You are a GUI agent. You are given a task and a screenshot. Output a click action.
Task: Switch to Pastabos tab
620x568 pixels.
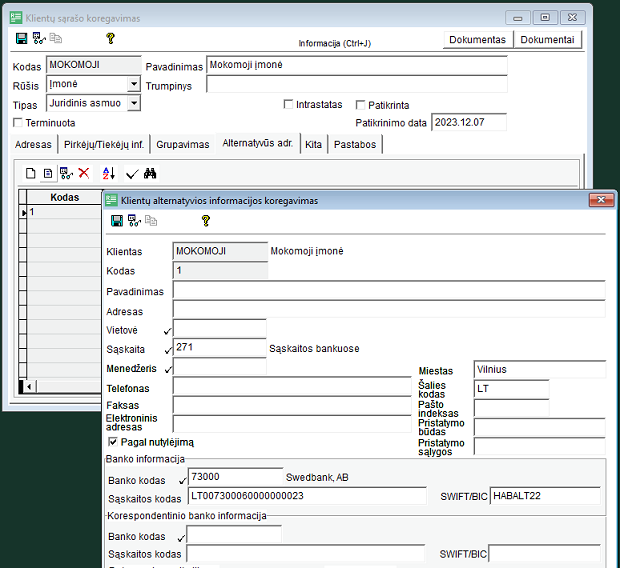coord(355,144)
